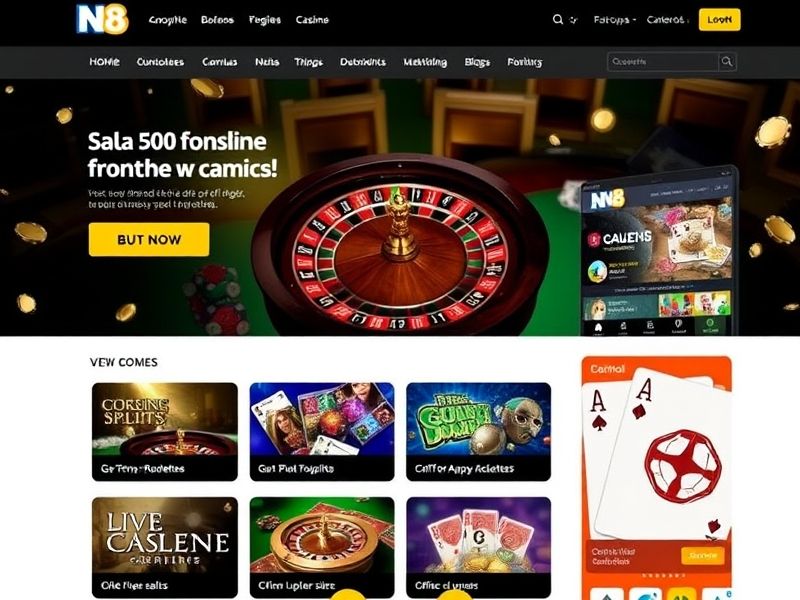Image resolution: width=800 pixels, height=600 pixels.
Task: Click the N8 logo on tablet screen
Action: [607, 199]
